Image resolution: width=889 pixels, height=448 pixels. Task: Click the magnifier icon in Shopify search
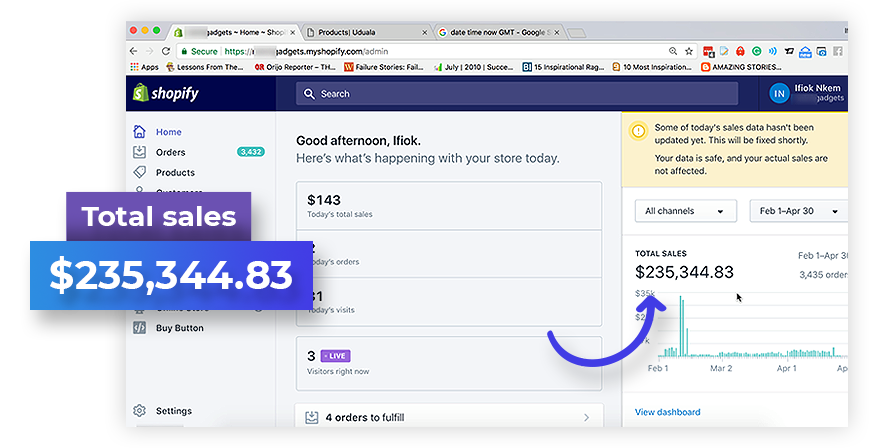click(x=309, y=94)
